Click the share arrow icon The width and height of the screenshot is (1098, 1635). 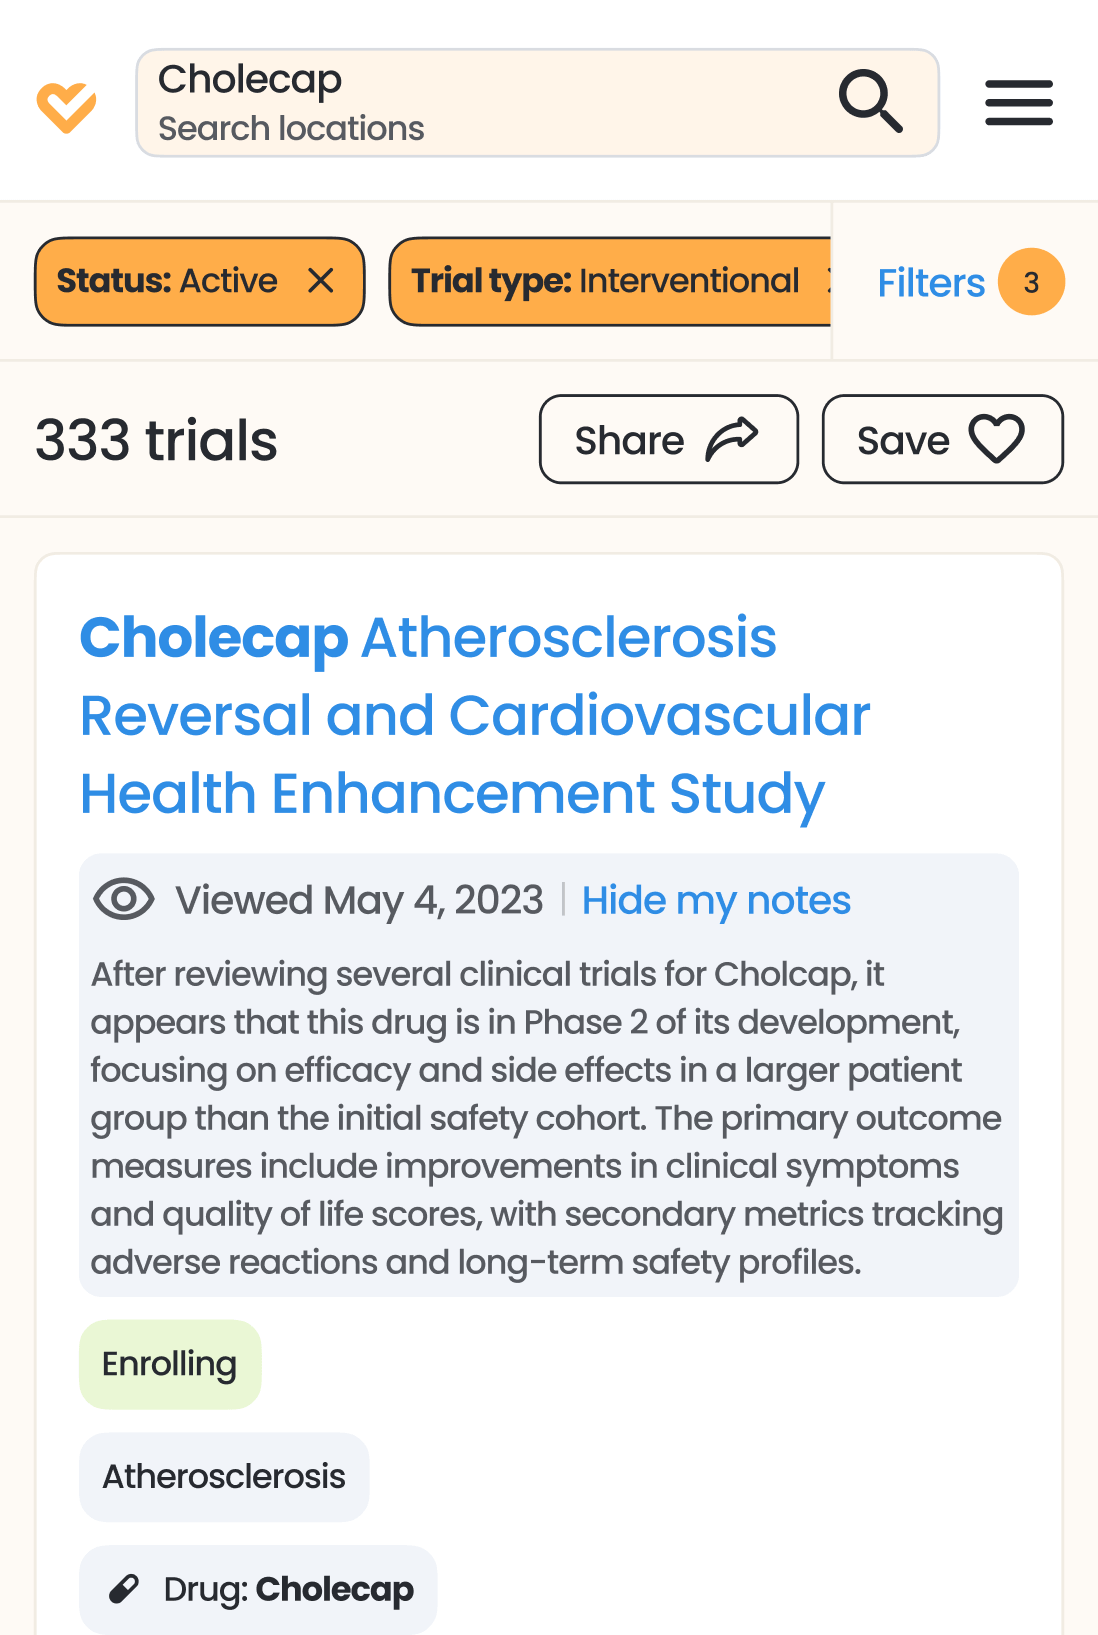(x=732, y=439)
